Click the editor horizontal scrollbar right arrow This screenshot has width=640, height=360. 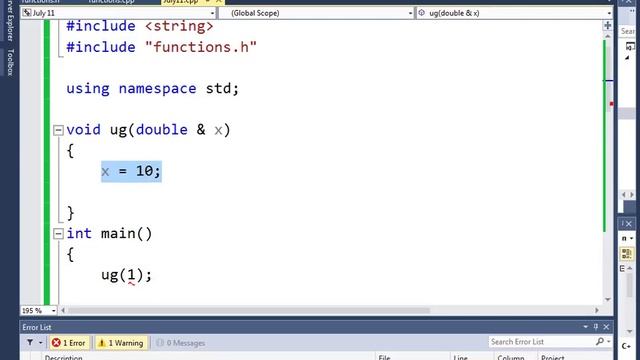pyautogui.click(x=597, y=311)
